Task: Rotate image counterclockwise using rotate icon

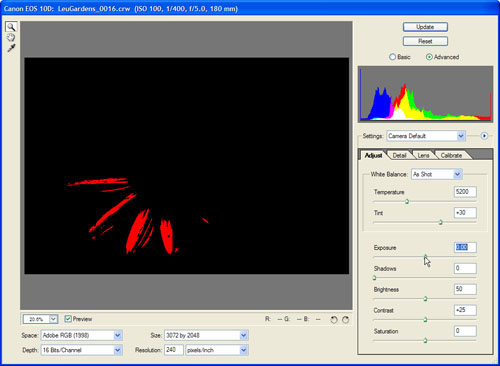Action: 333,320
